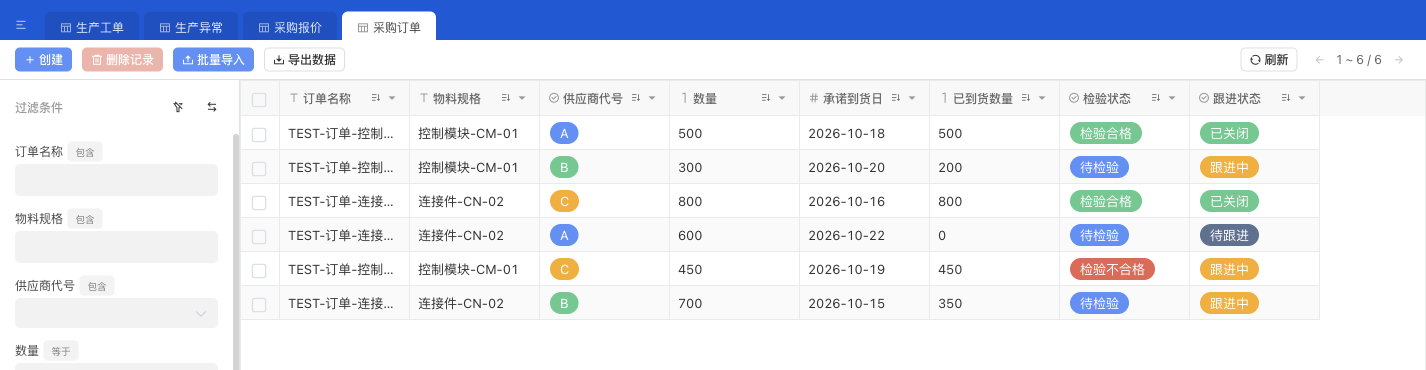Open 跟进状态 column dropdown menu
This screenshot has width=1426, height=370.
pos(1302,98)
